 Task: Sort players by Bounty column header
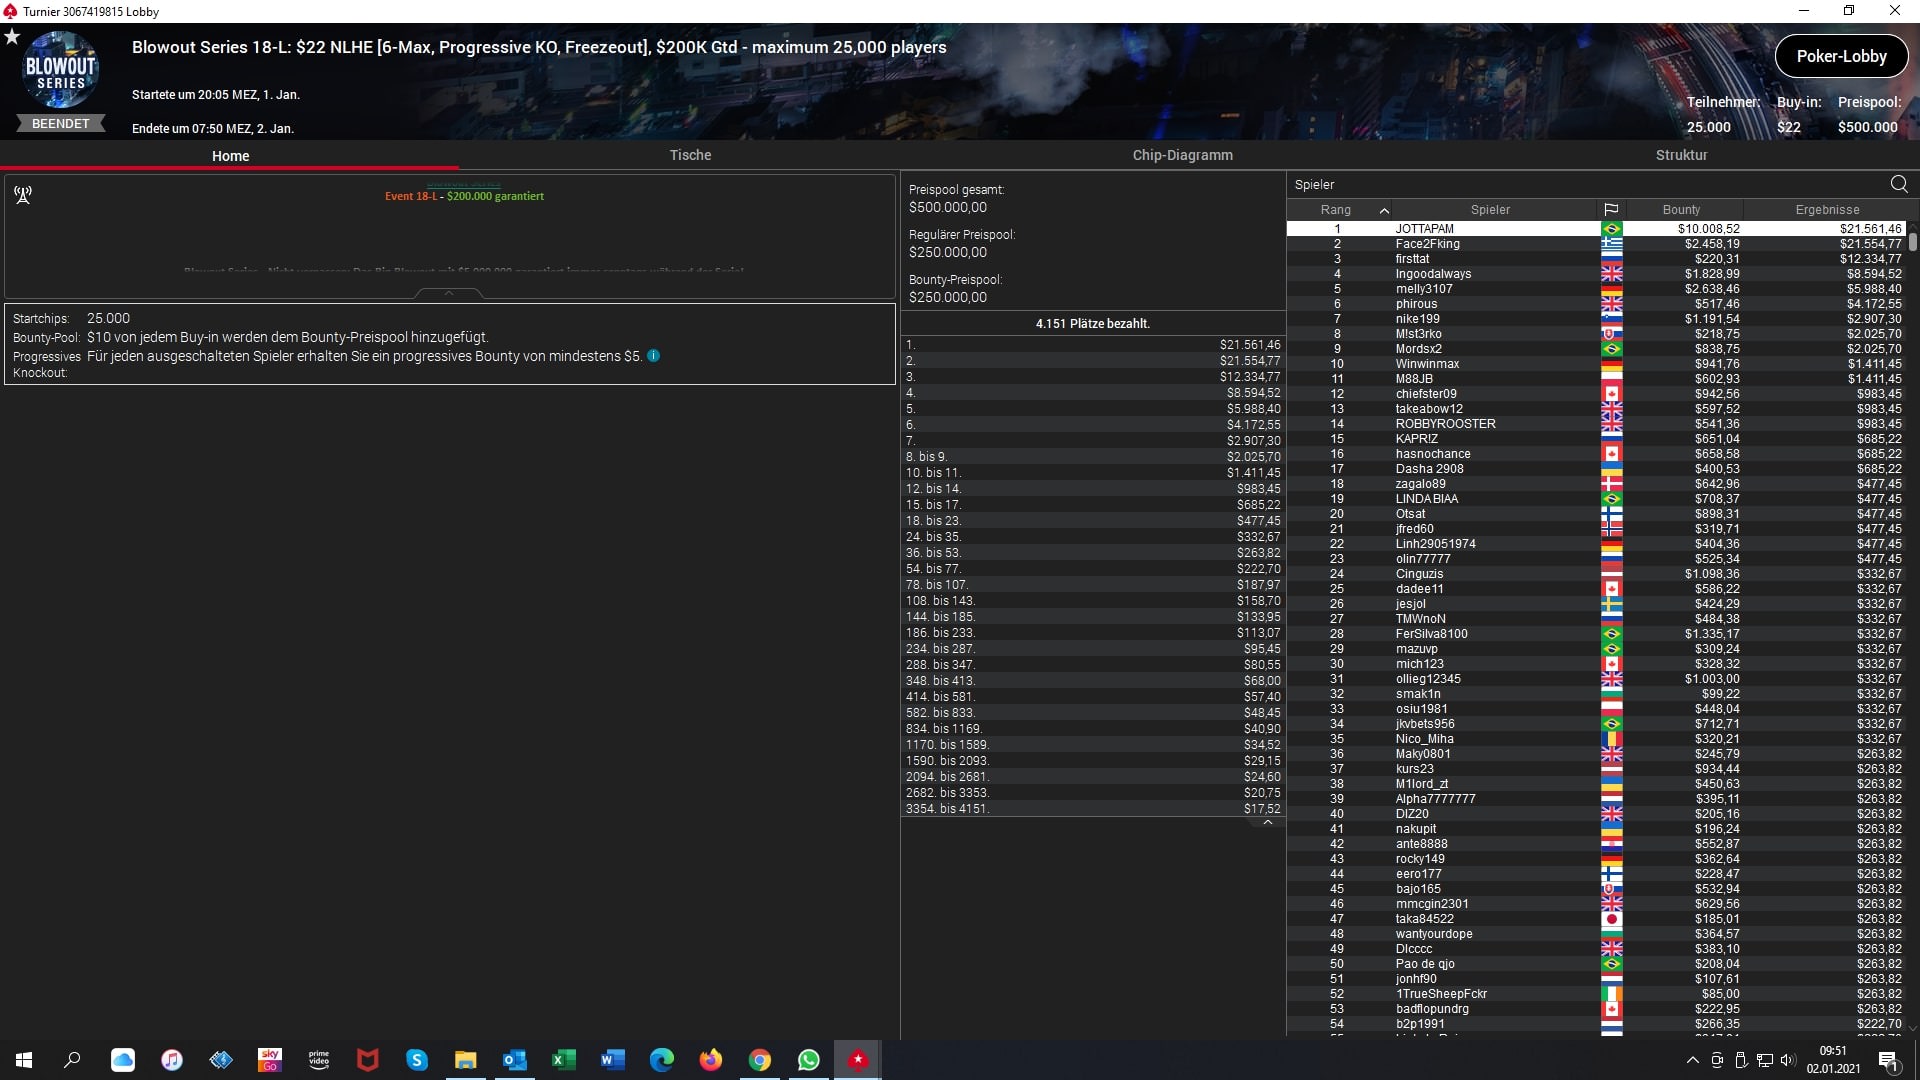pos(1681,210)
